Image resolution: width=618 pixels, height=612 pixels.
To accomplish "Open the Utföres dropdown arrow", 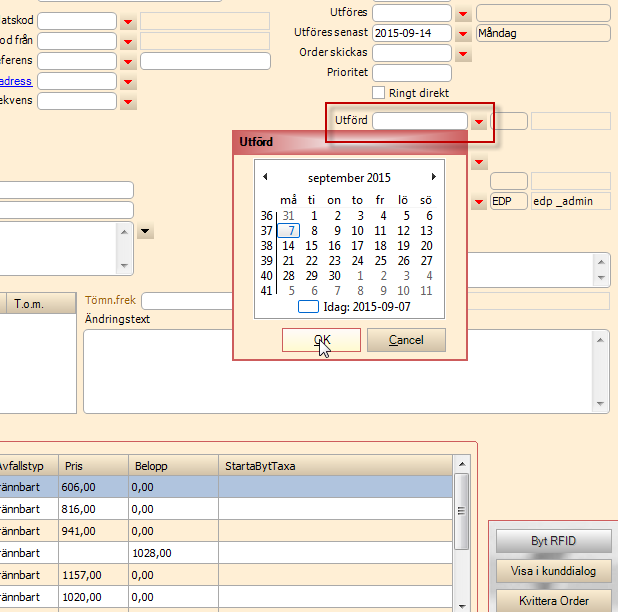I will point(462,13).
